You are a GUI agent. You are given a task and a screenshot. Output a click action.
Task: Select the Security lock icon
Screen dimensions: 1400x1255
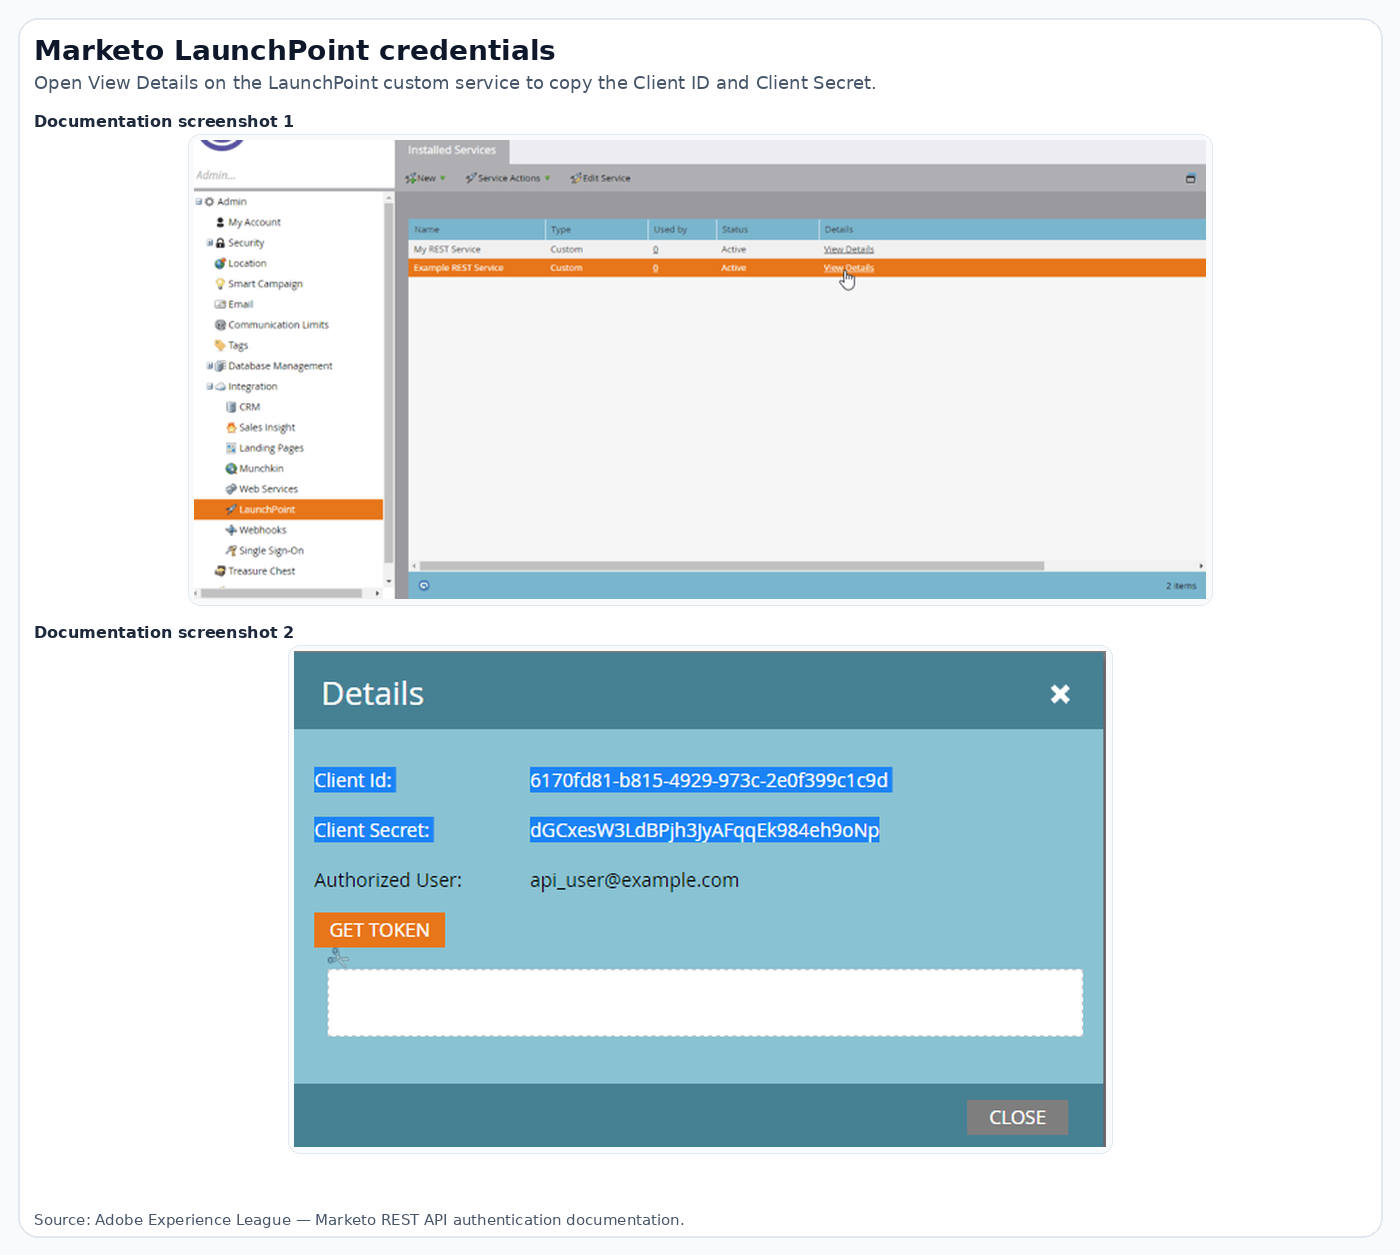[x=220, y=243]
